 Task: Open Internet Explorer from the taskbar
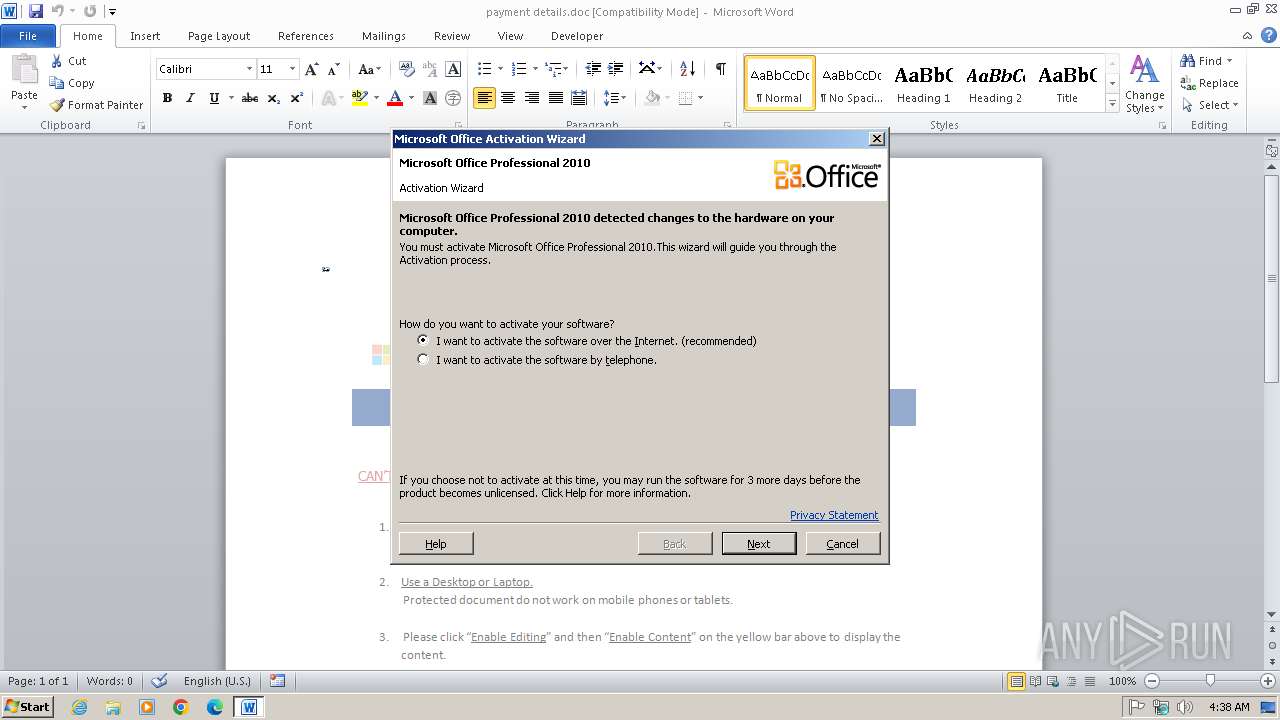[79, 707]
